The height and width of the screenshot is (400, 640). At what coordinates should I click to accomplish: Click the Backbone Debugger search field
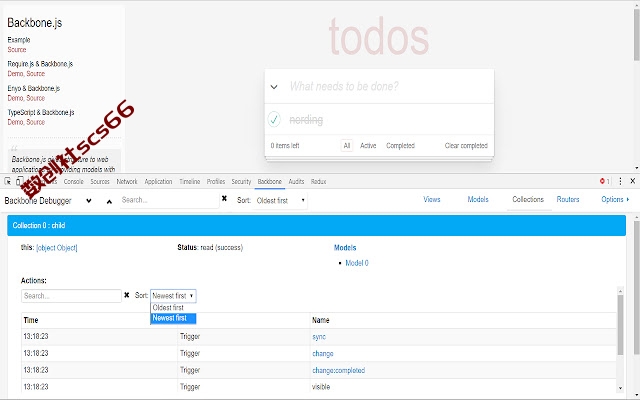click(169, 200)
